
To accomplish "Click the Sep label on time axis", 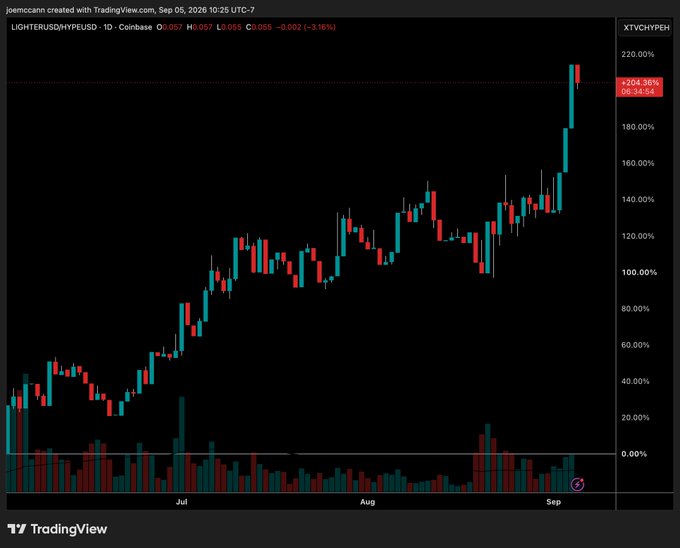I will click(x=553, y=502).
